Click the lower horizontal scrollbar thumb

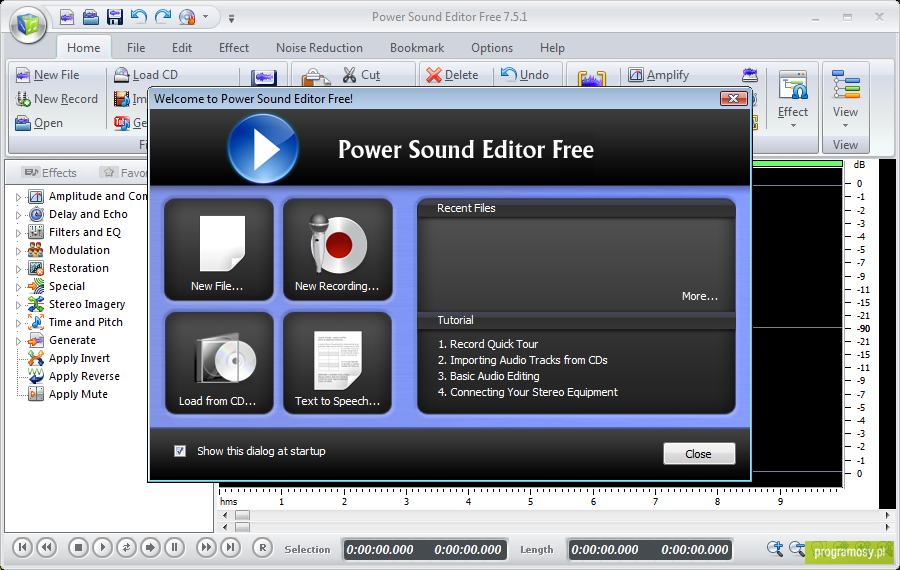pos(243,526)
